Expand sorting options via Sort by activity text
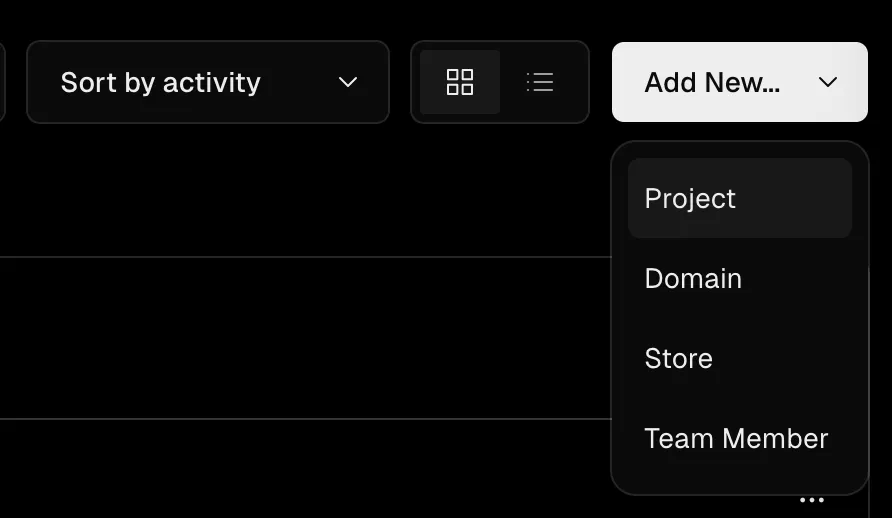This screenshot has height=518, width=892. (160, 82)
